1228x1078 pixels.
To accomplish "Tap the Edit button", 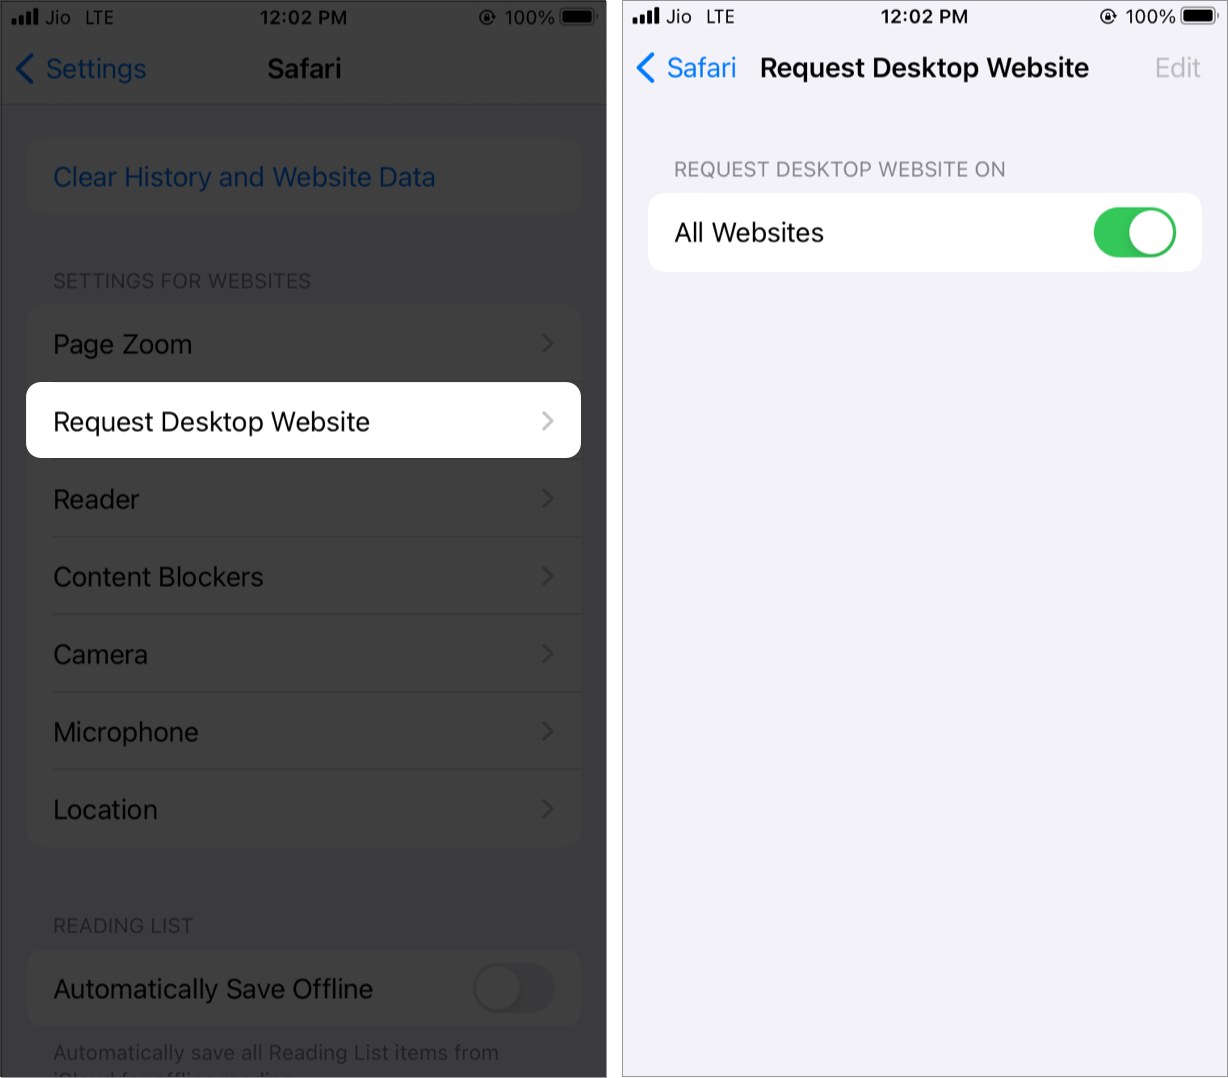I will point(1177,68).
